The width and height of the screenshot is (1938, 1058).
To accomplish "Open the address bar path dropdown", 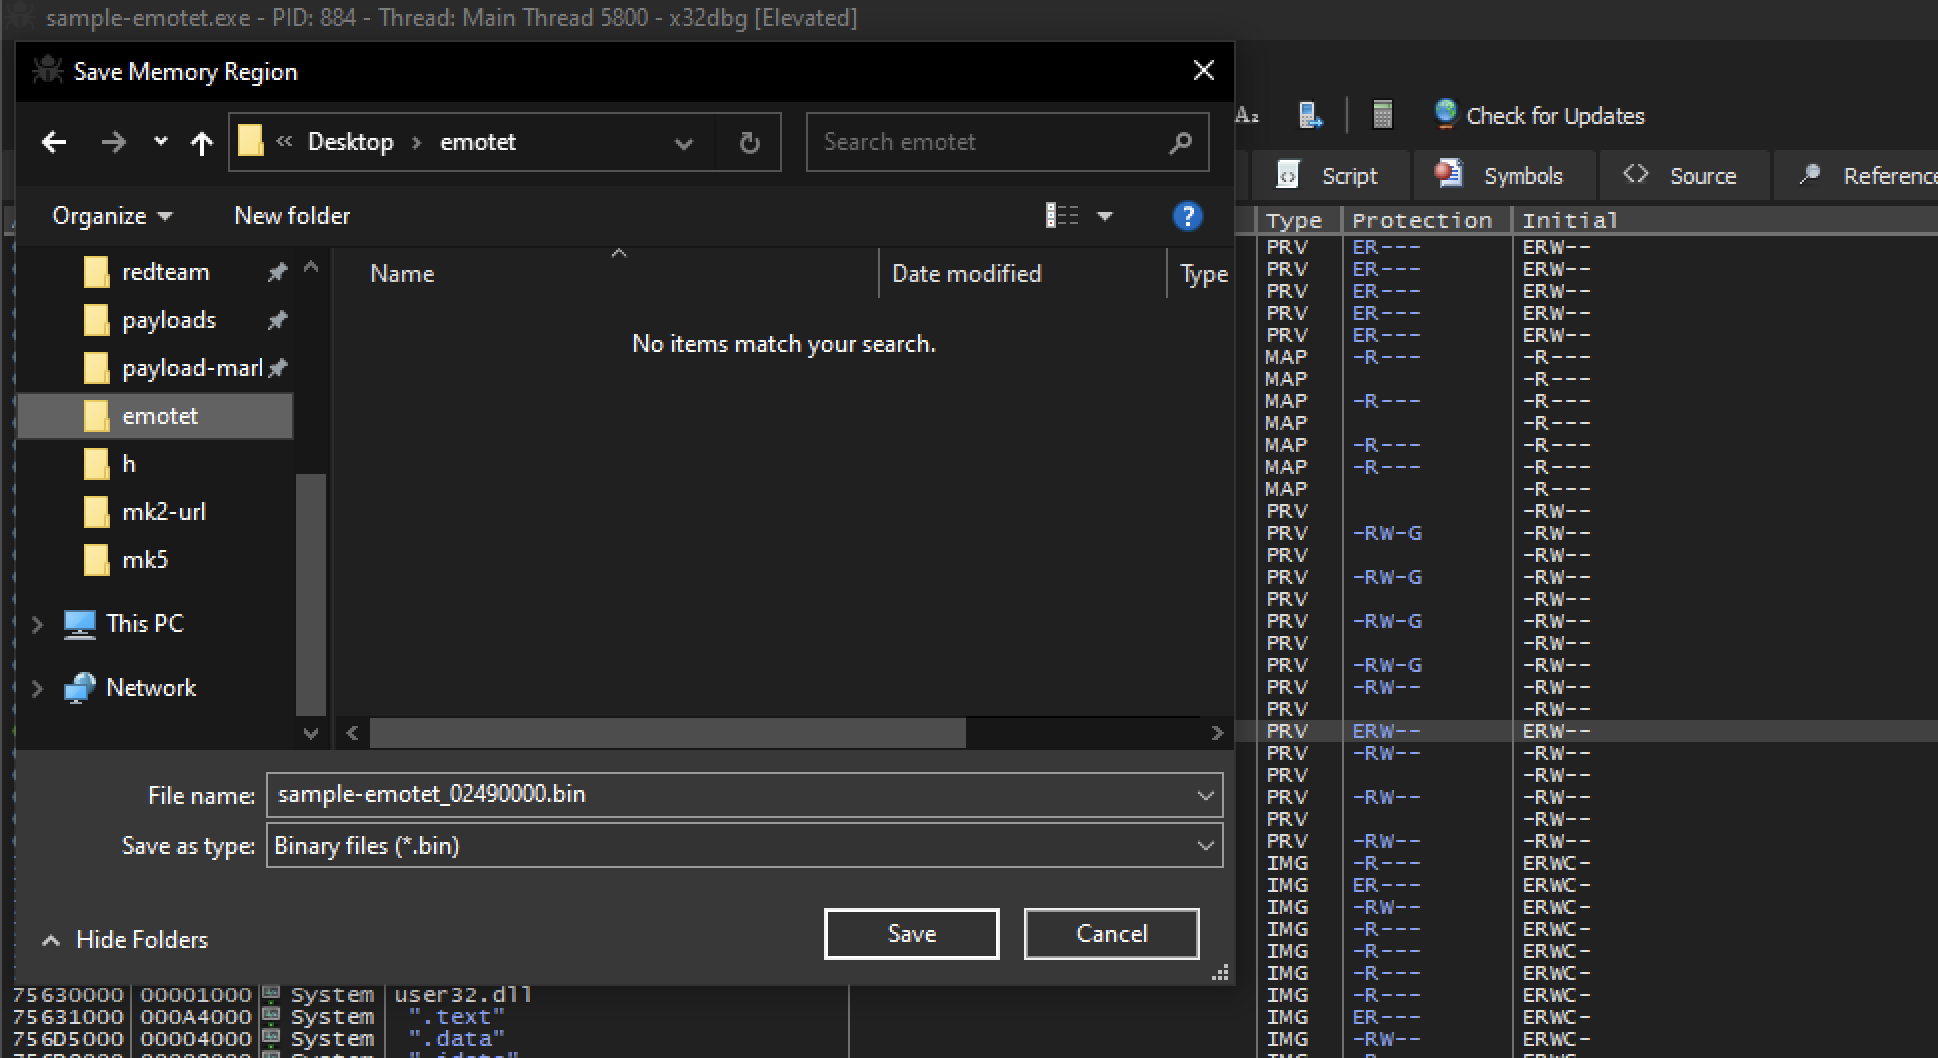I will (684, 143).
